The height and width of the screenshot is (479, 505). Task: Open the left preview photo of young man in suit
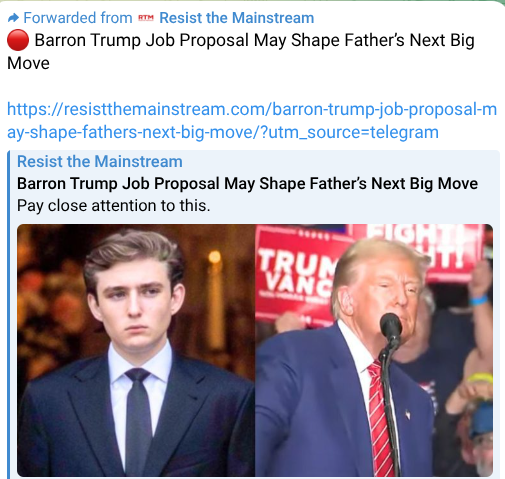[x=136, y=350]
